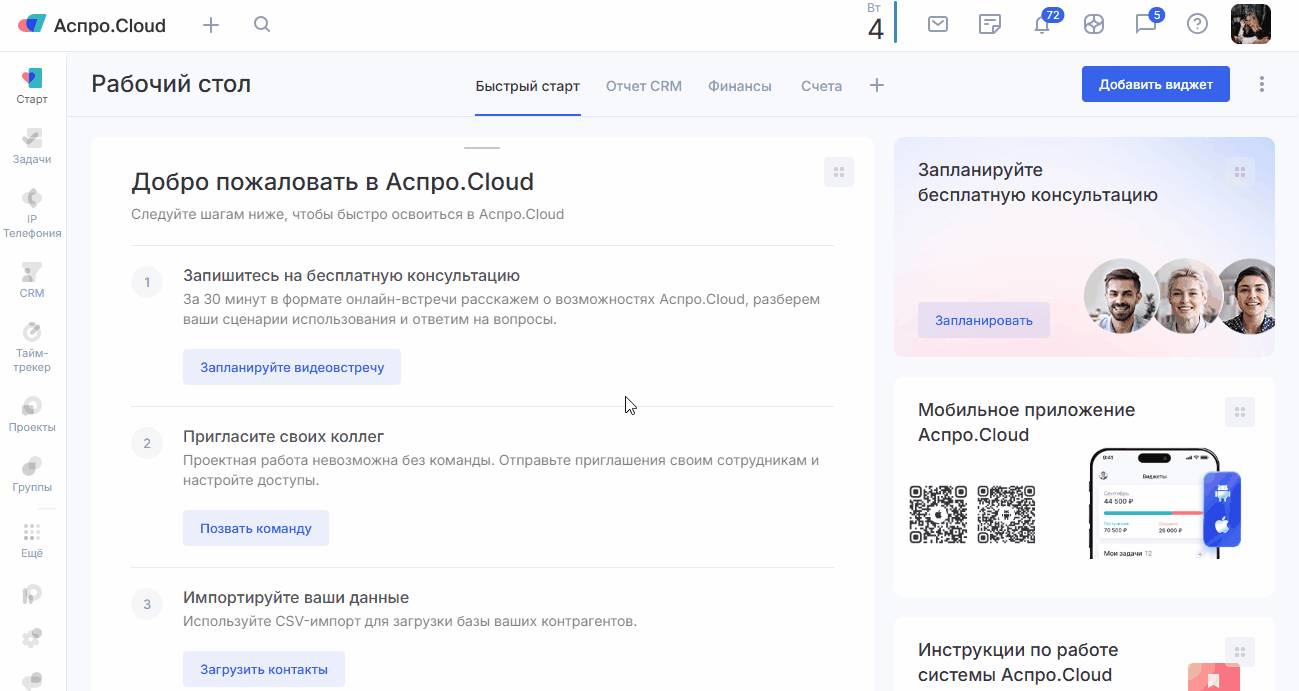Click the Инструкции widget drag handle
This screenshot has height=691, width=1299.
(x=1240, y=652)
